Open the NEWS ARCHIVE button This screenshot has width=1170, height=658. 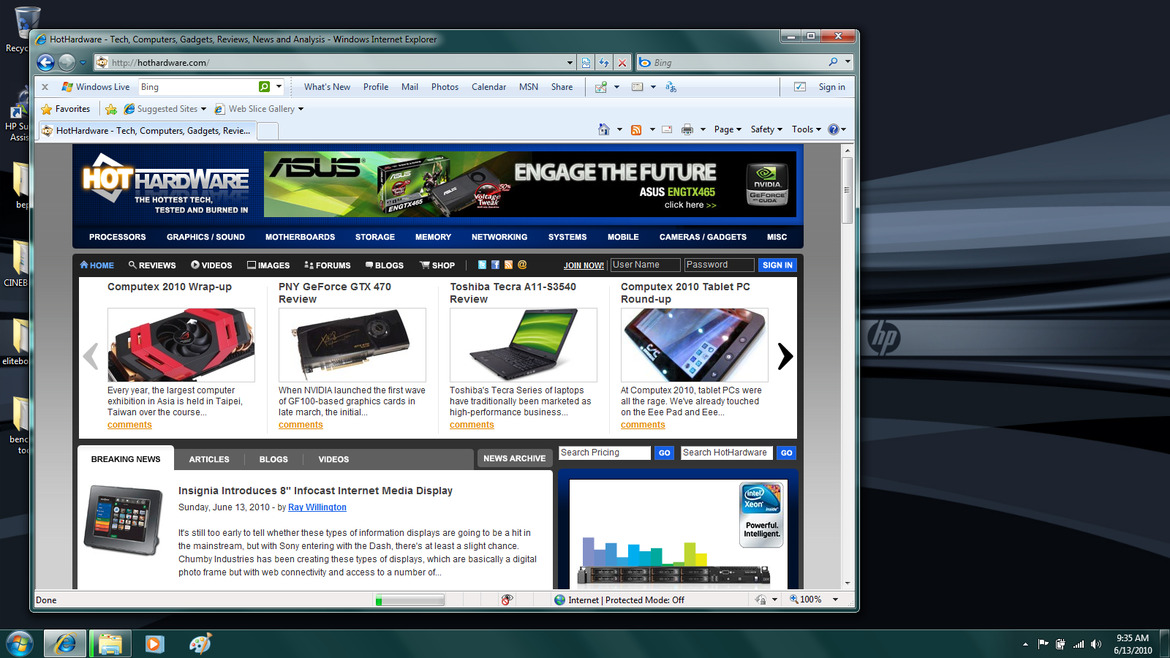514,459
